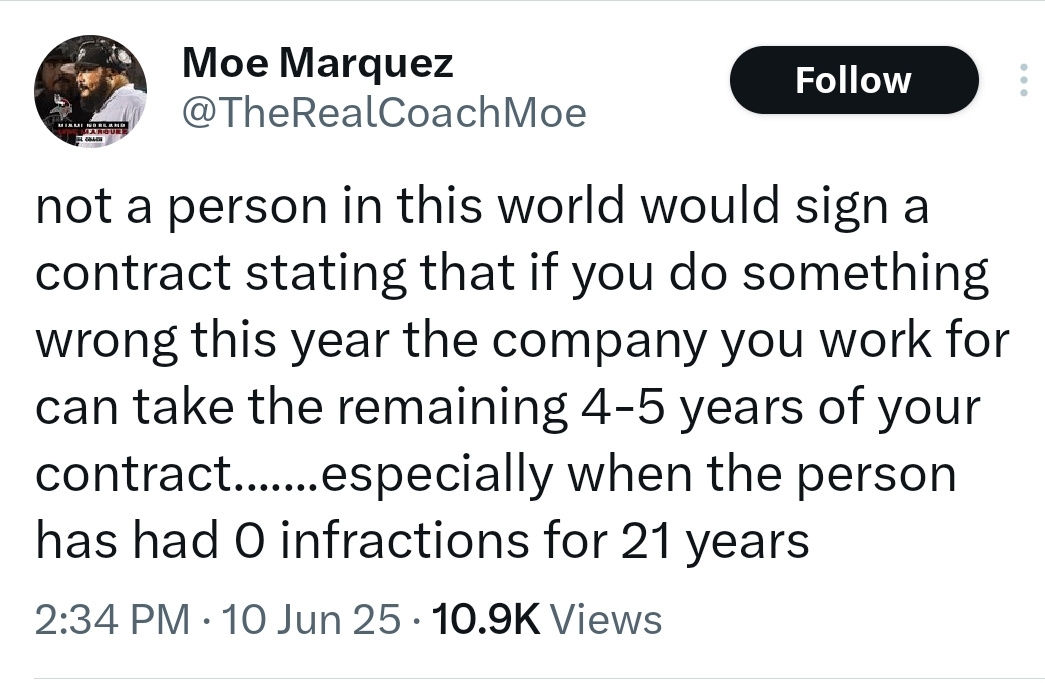Open the Moe Marquez display name link

point(317,63)
